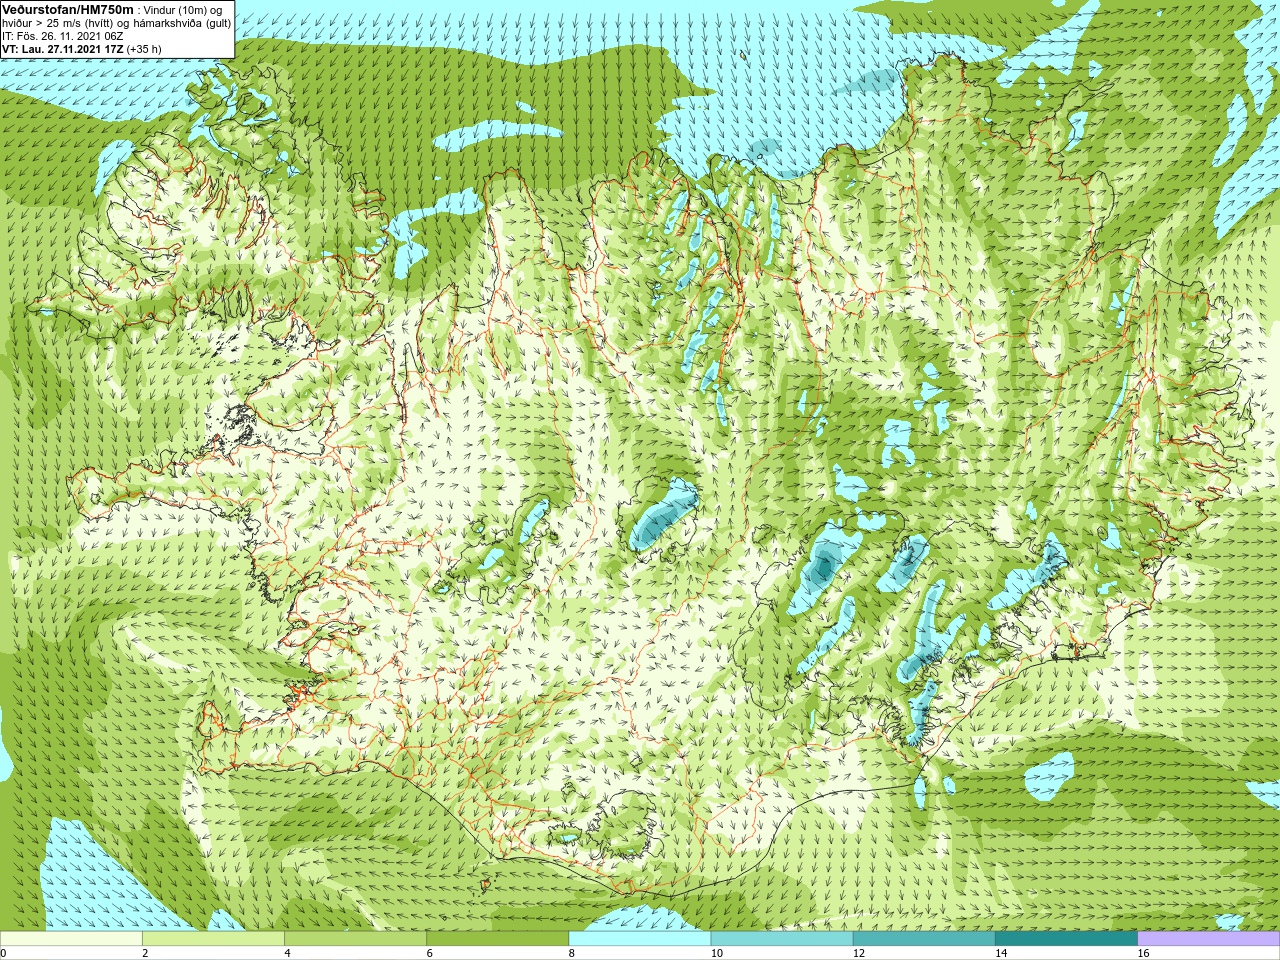Select the pale yellow 0–2 legend swatch
Screen dimensions: 1280x960
71,939
